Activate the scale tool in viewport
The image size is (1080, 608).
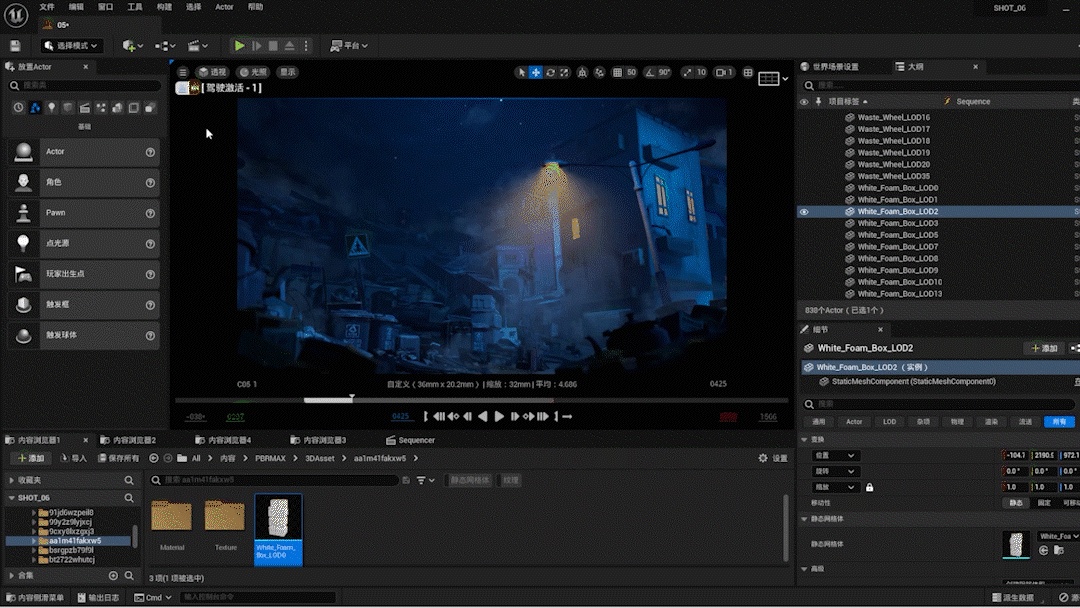(x=564, y=72)
